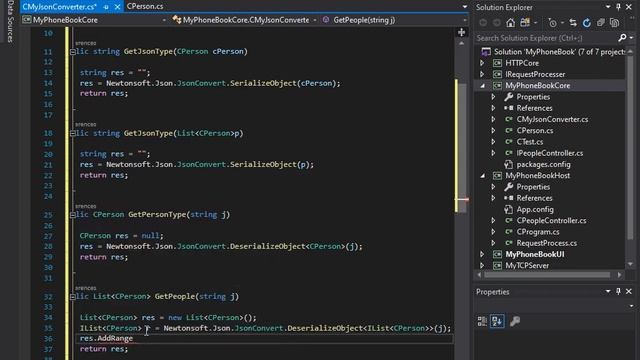Click the search magnifier icon in Solution Explorer
Screen dimensions: 640x360
click(x=622, y=38)
